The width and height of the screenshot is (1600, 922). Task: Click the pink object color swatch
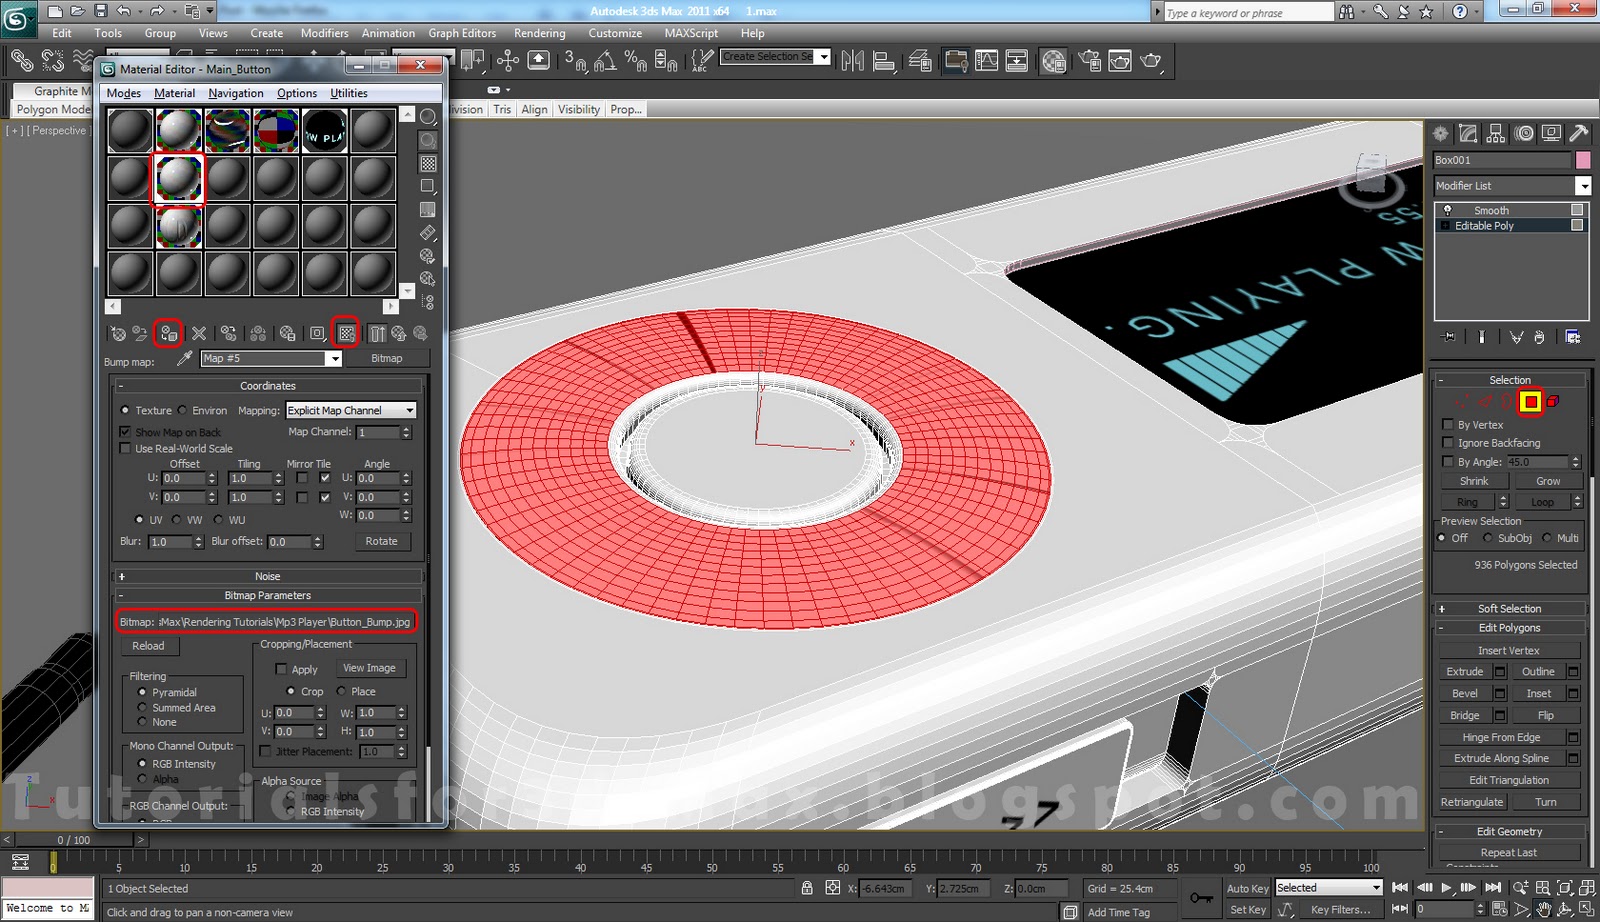click(x=1582, y=160)
